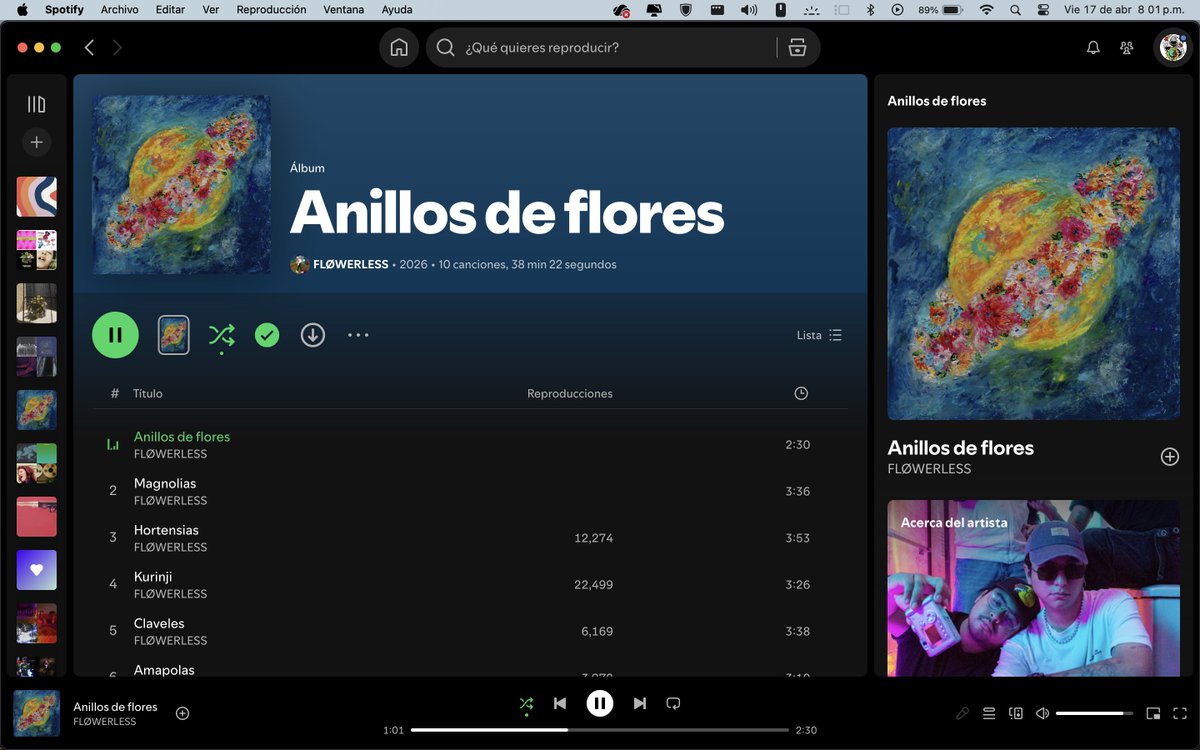Skip to the next track
The width and height of the screenshot is (1200, 750).
coord(640,704)
